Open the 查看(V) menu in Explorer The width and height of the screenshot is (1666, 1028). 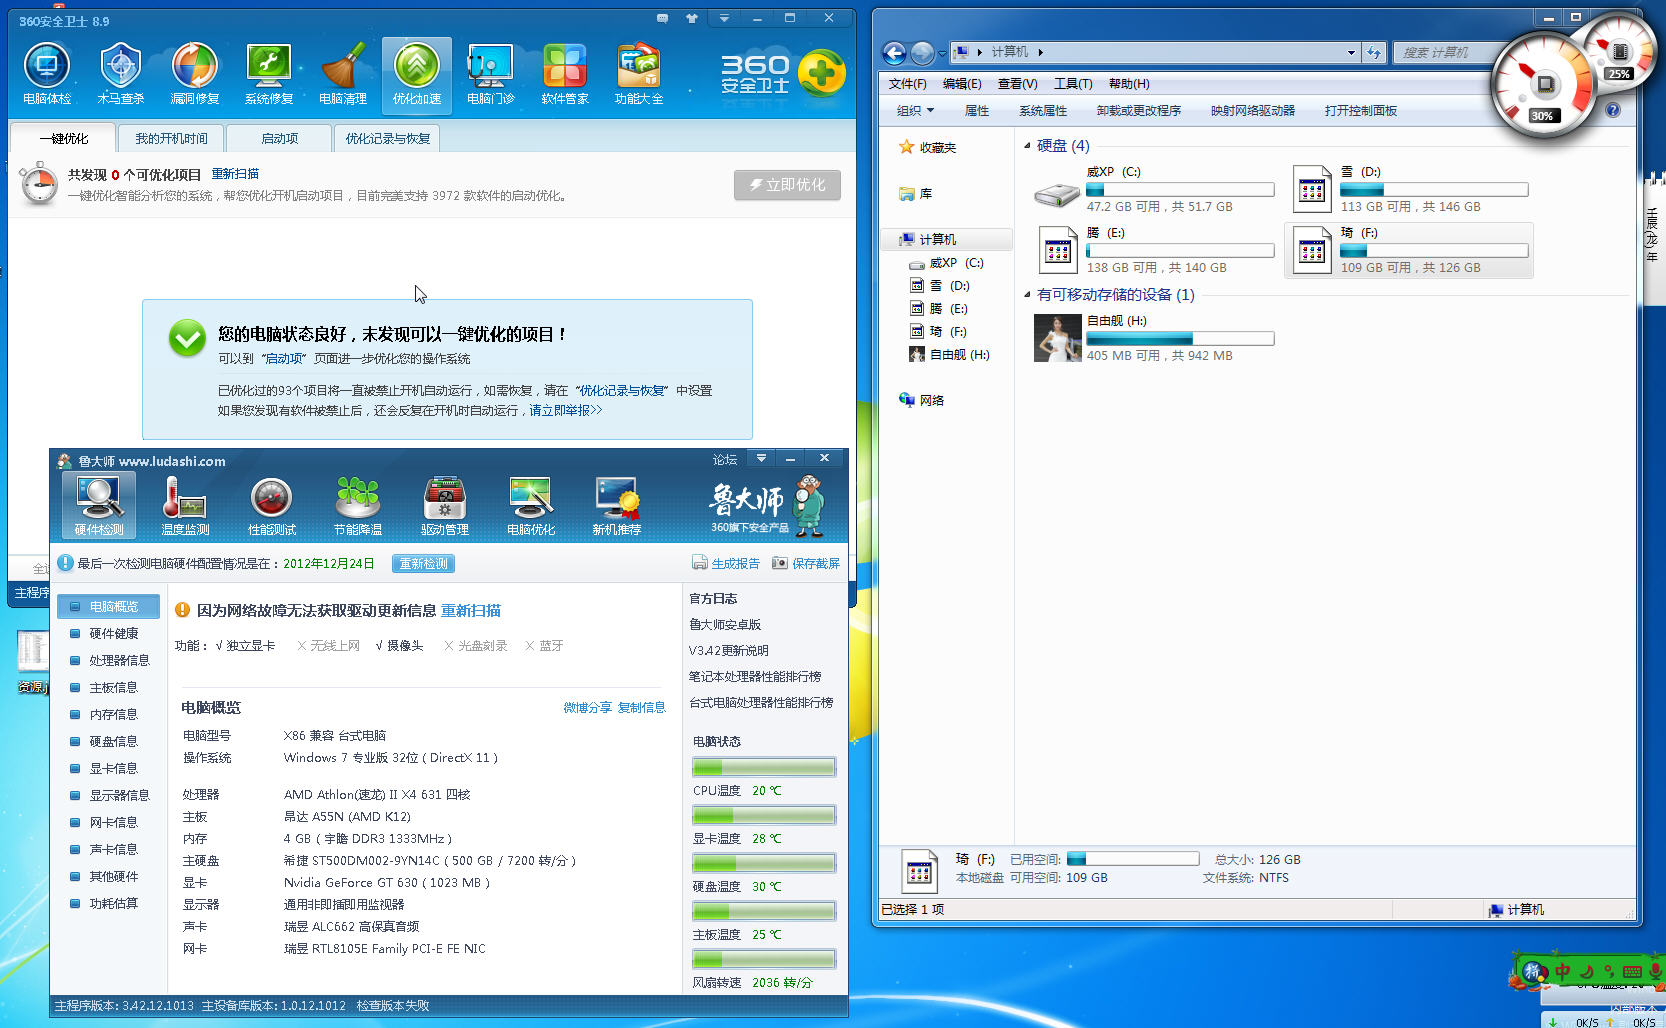[x=1016, y=83]
